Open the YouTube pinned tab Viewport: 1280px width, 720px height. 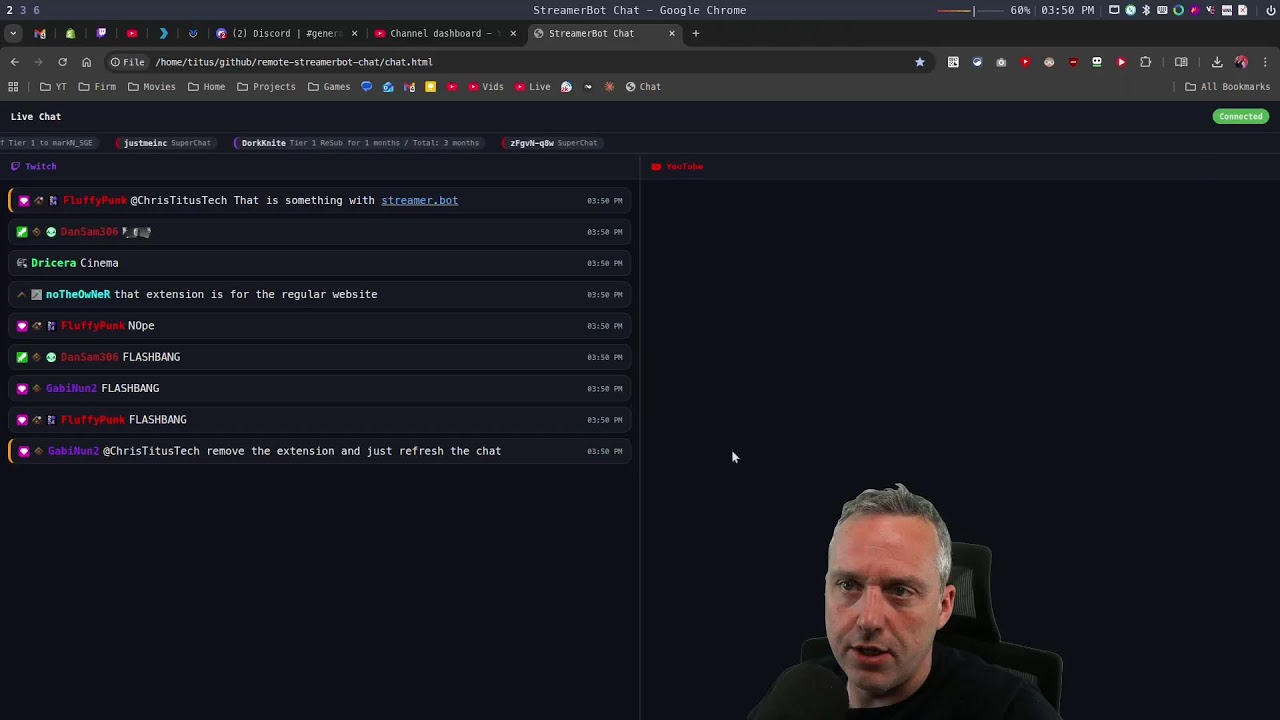point(132,33)
